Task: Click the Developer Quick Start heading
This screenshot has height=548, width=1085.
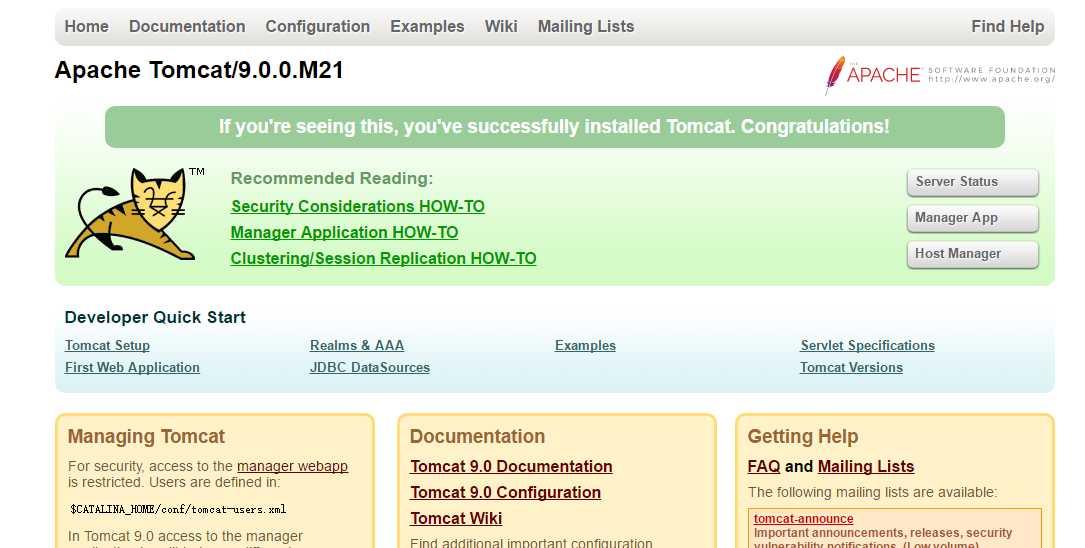Action: pyautogui.click(x=155, y=318)
